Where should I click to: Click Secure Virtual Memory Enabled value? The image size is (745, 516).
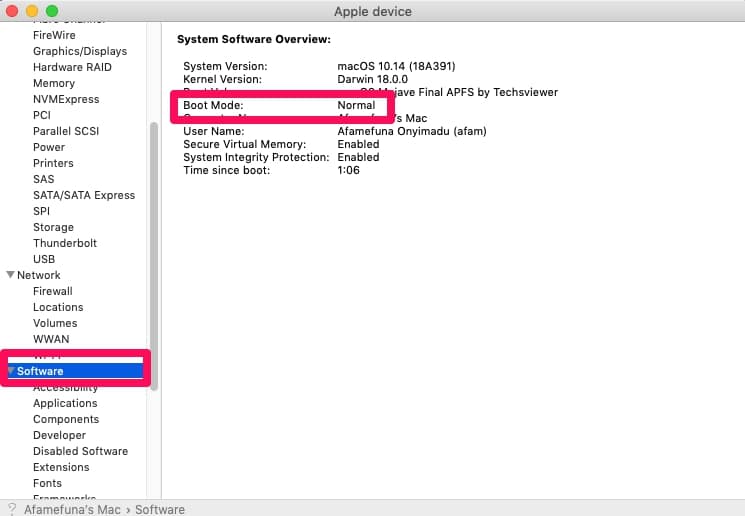[x=358, y=144]
